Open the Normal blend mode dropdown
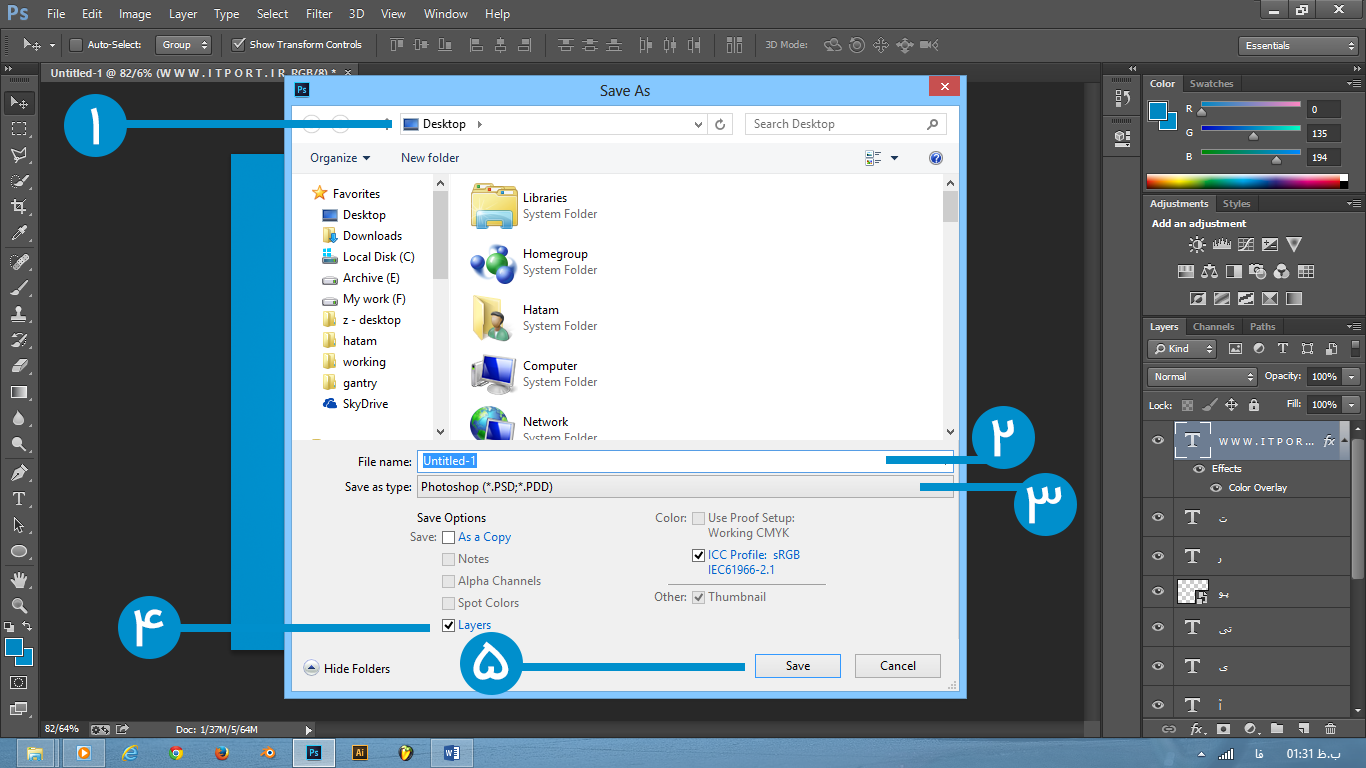 [x=1202, y=377]
